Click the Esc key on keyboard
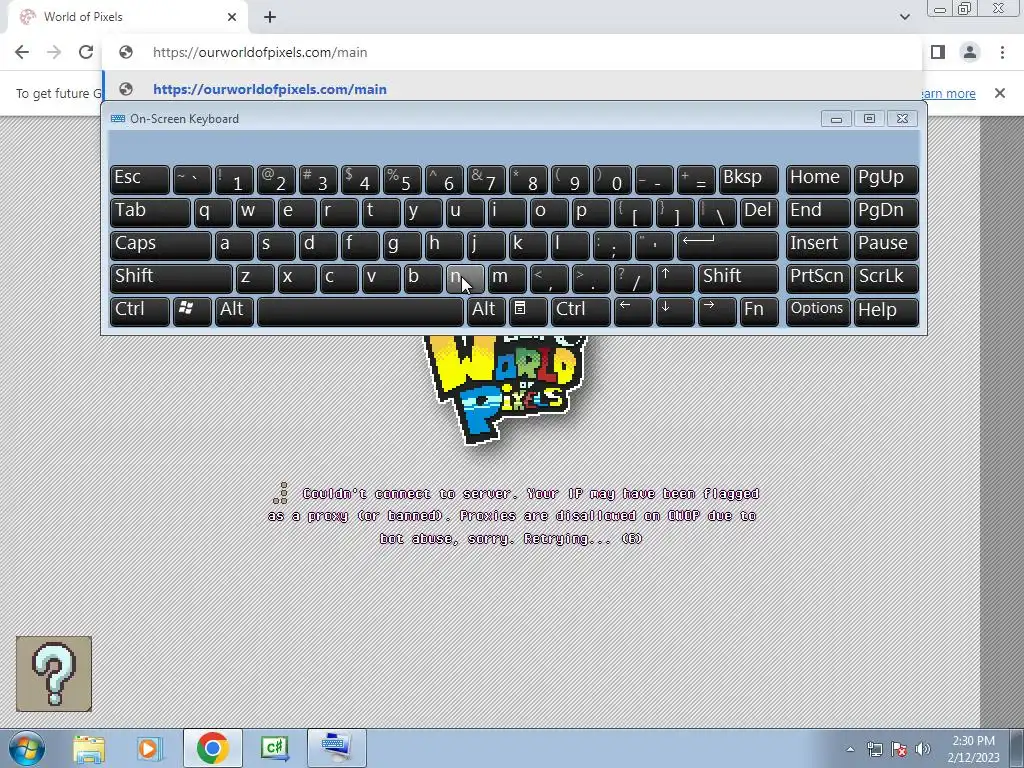The height and width of the screenshot is (768, 1024). [140, 179]
